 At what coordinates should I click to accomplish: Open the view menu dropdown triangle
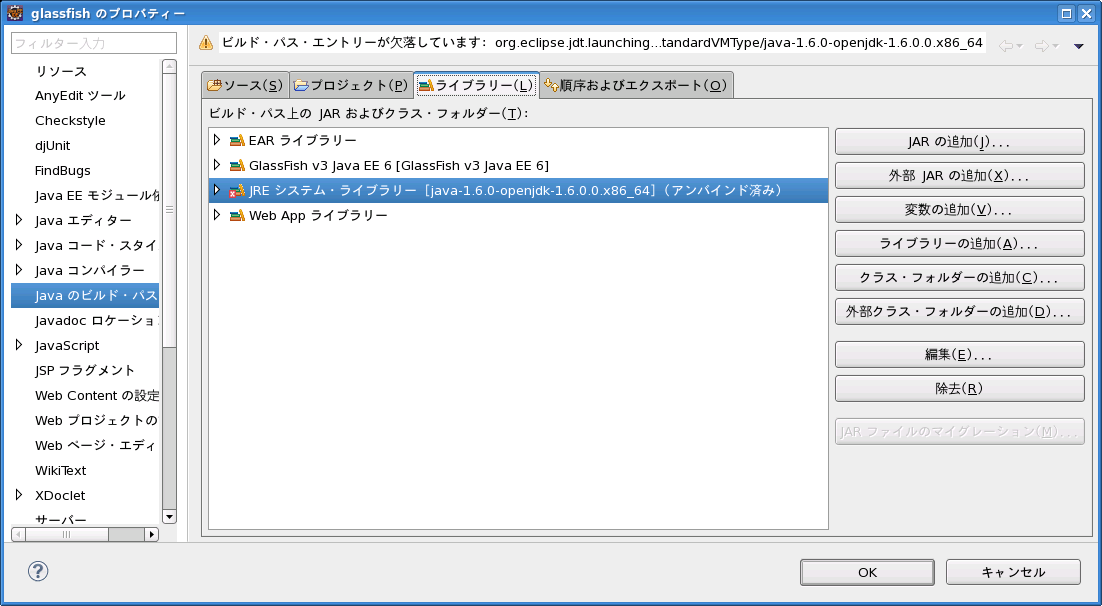click(x=1079, y=46)
